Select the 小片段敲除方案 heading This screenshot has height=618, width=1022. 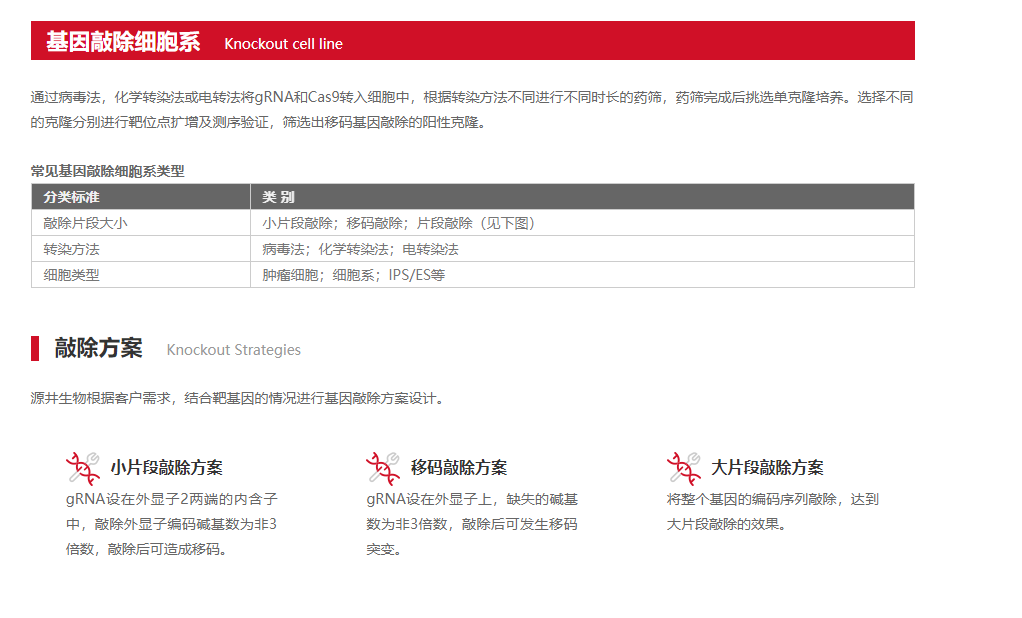166,467
